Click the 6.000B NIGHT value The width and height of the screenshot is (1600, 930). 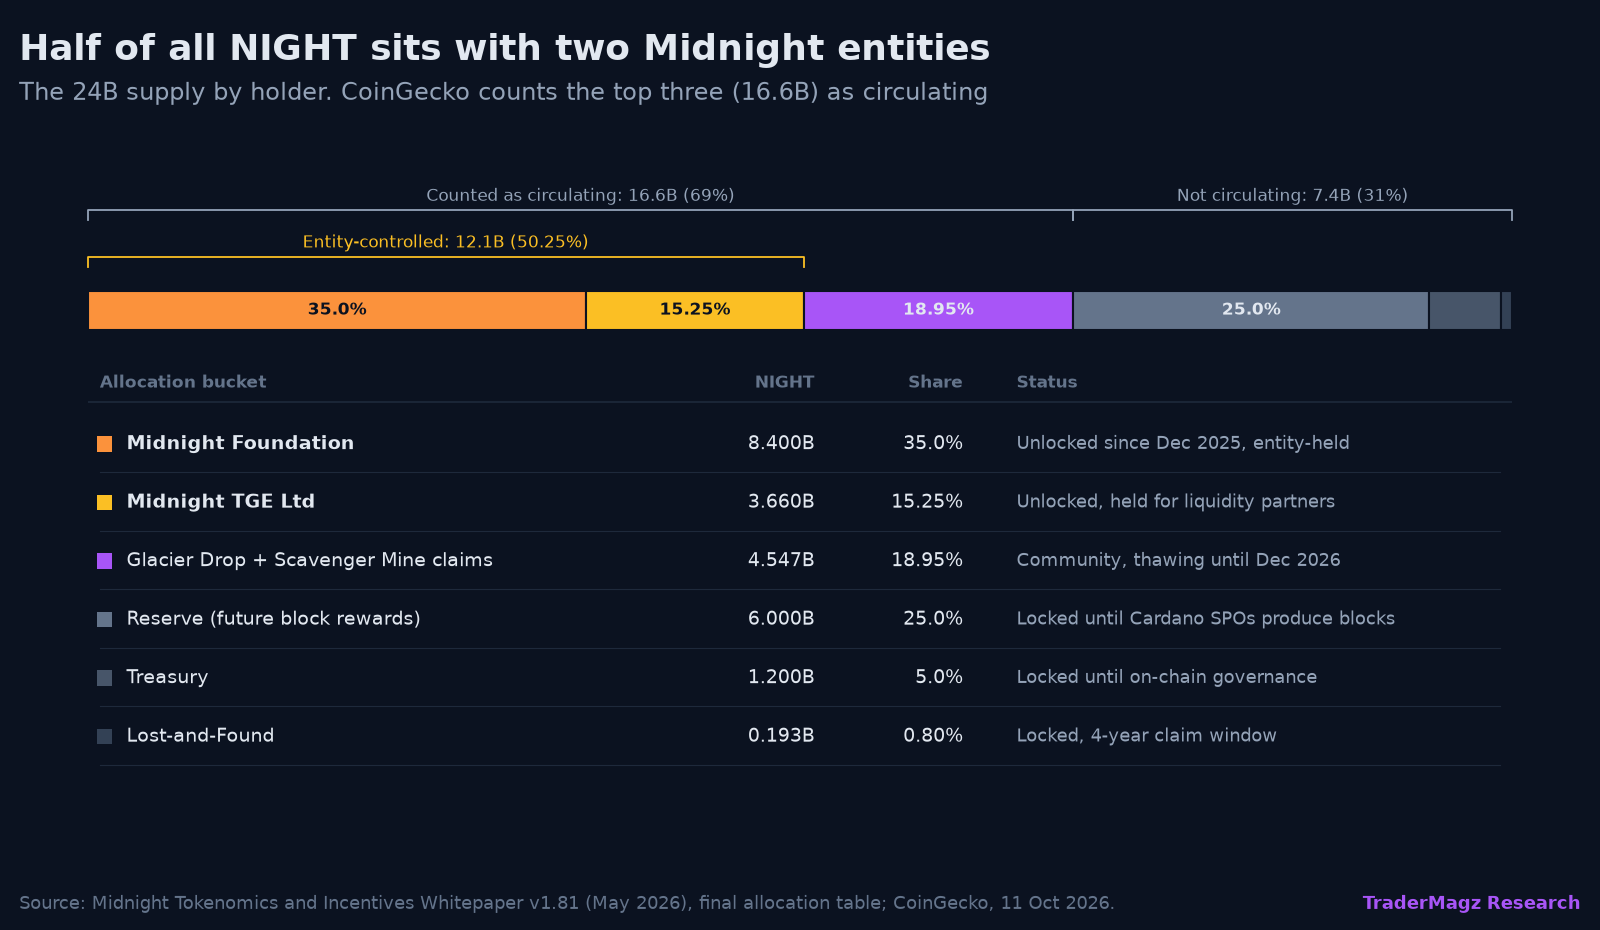tap(781, 618)
